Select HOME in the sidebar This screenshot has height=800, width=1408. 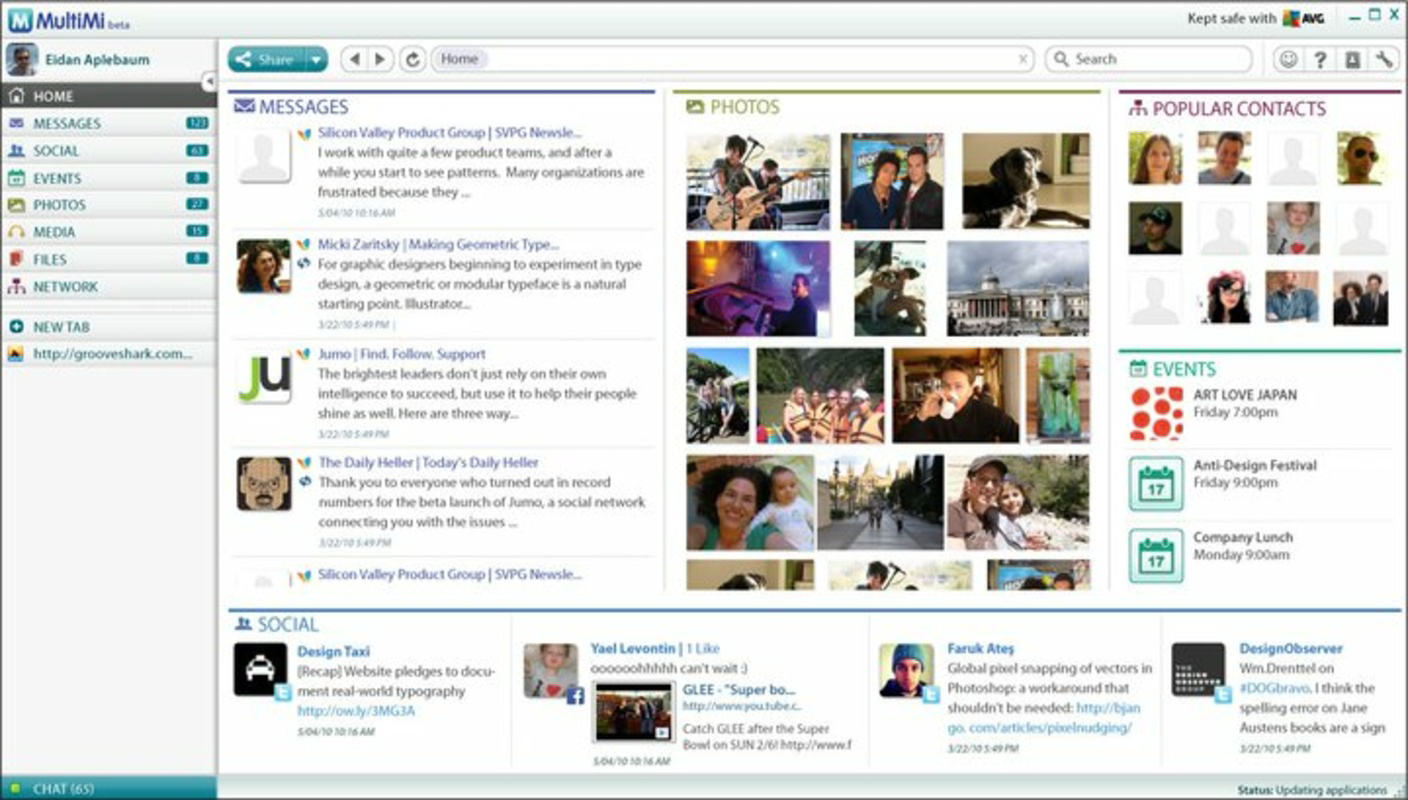tap(108, 96)
